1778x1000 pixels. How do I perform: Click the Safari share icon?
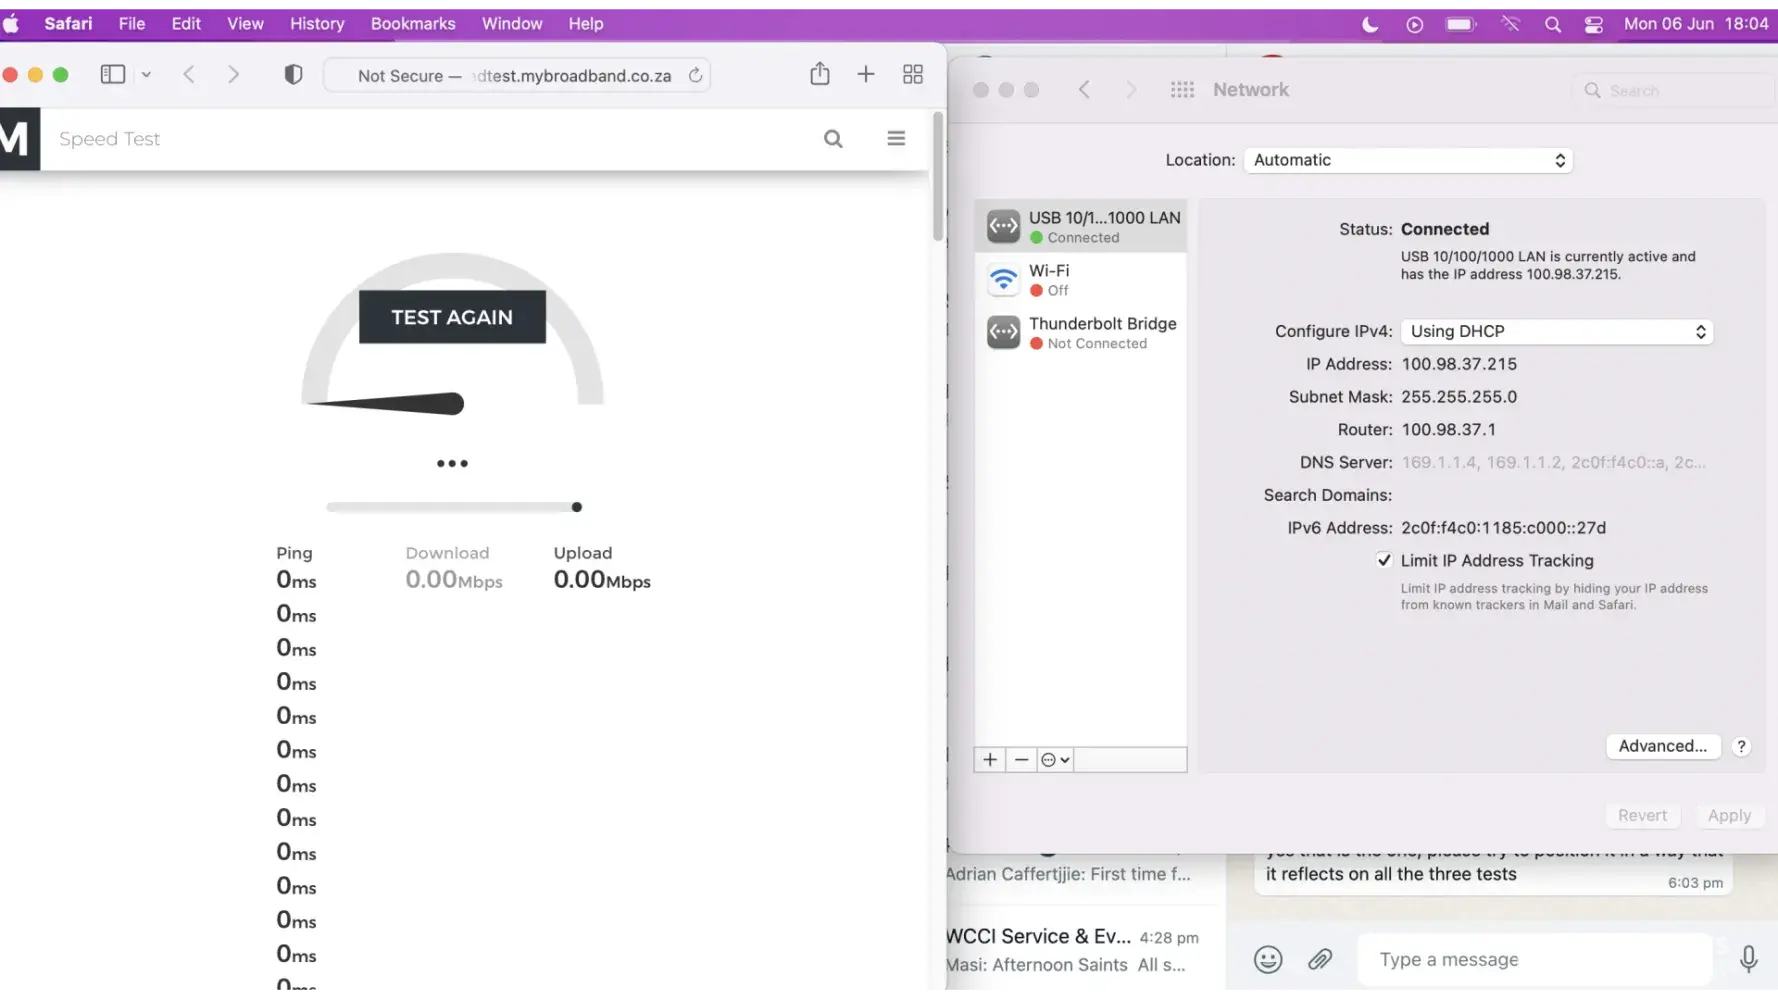pos(819,74)
